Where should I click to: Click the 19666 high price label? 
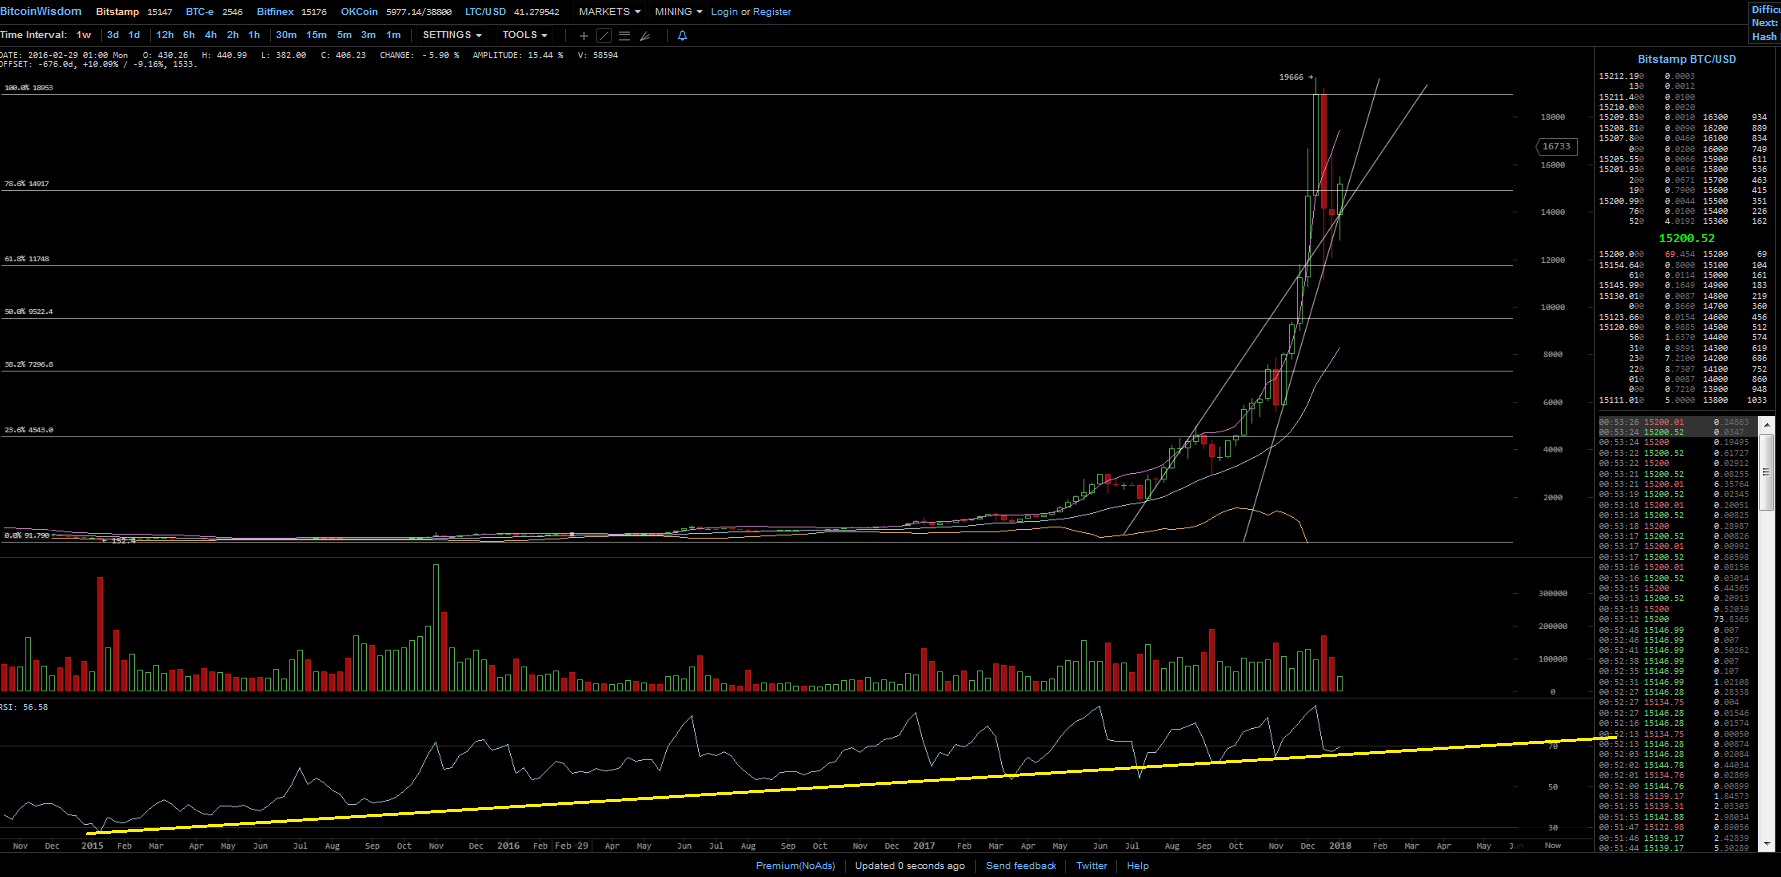coord(1291,77)
